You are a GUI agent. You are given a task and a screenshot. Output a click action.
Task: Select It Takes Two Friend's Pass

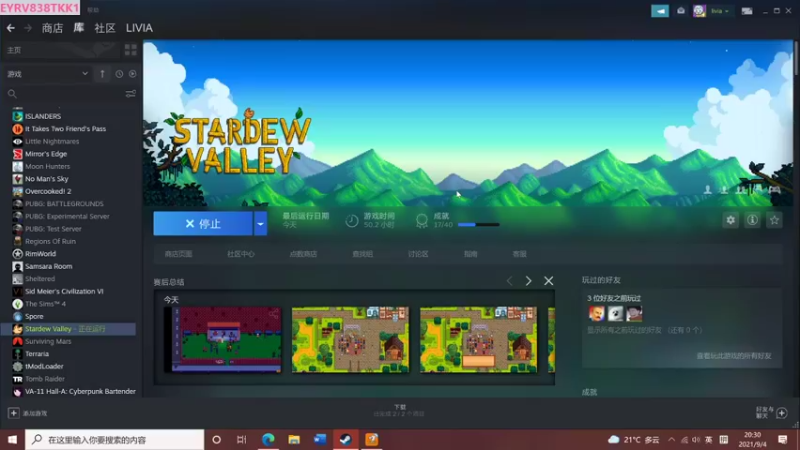tap(65, 129)
